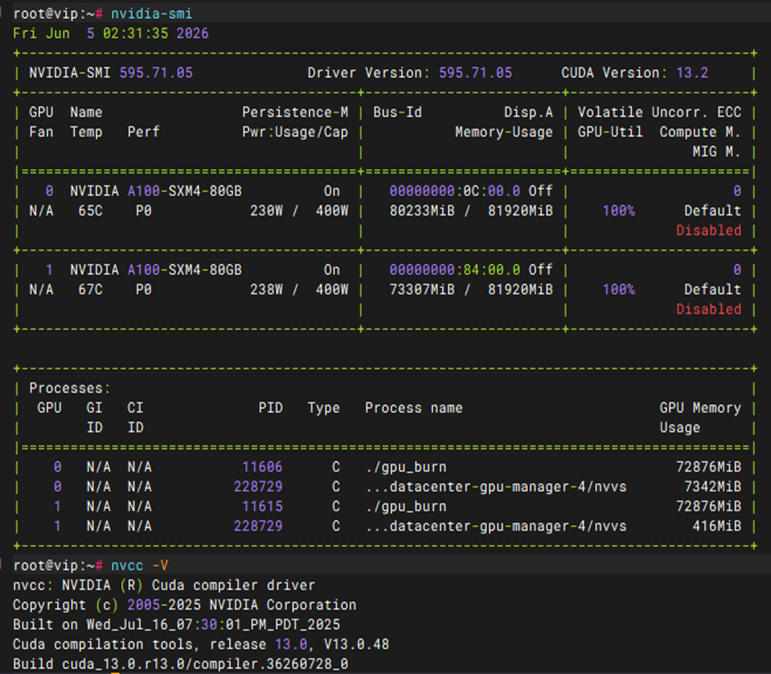Image resolution: width=771 pixels, height=674 pixels.
Task: Click the Driver Version value 595.71.05
Action: (x=475, y=73)
